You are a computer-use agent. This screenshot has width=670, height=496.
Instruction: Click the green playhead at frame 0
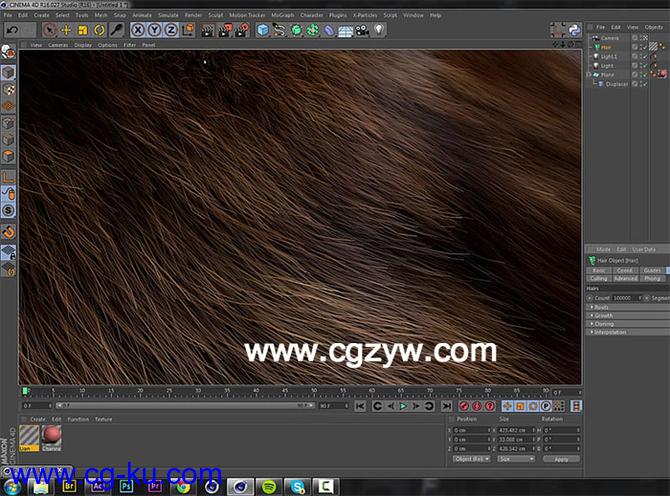click(25, 391)
